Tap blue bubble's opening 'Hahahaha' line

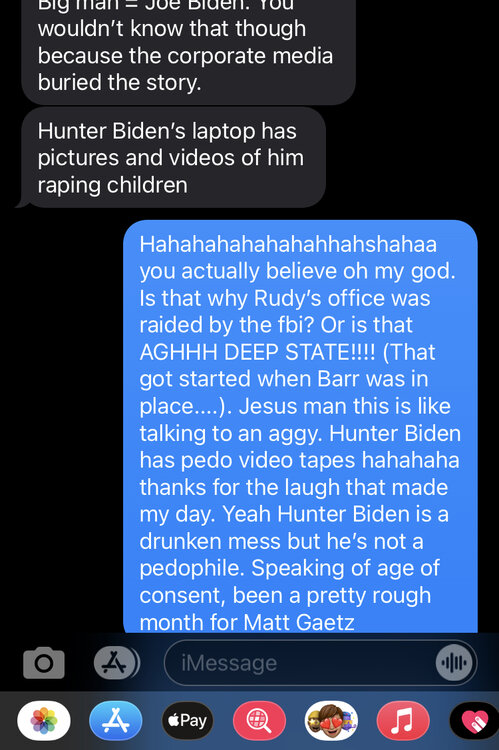click(288, 244)
